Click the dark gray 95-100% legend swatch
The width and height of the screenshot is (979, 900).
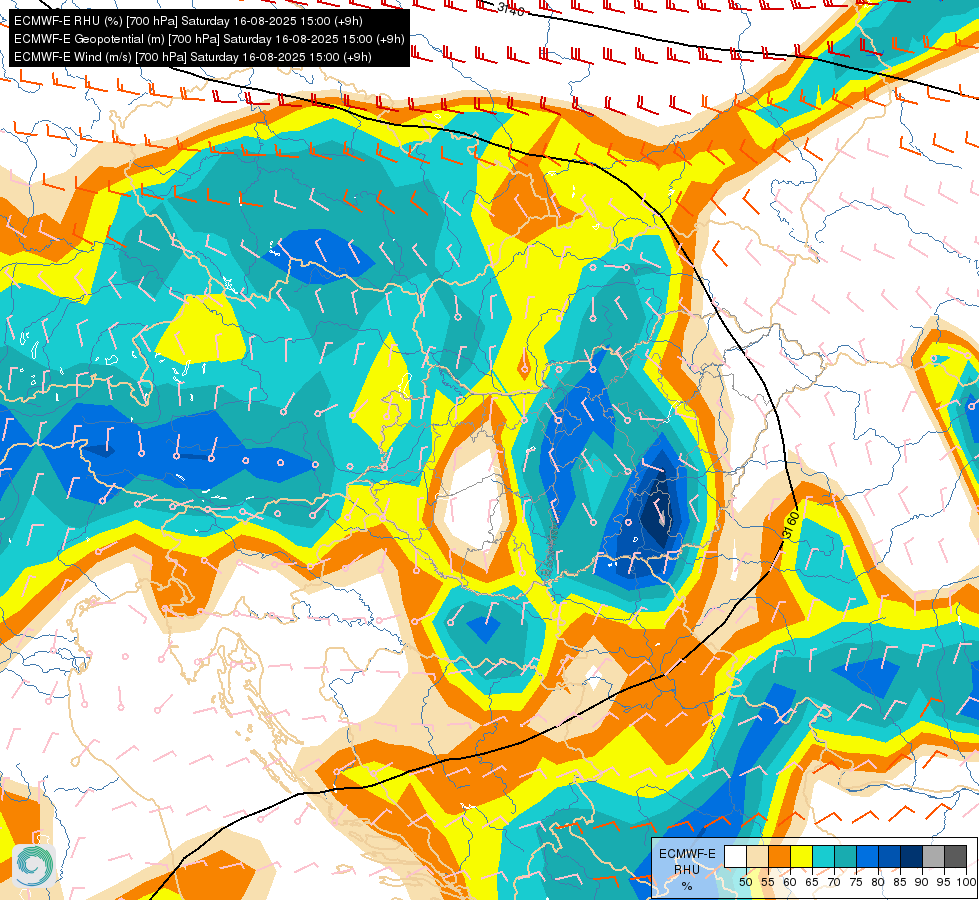pyautogui.click(x=955, y=856)
